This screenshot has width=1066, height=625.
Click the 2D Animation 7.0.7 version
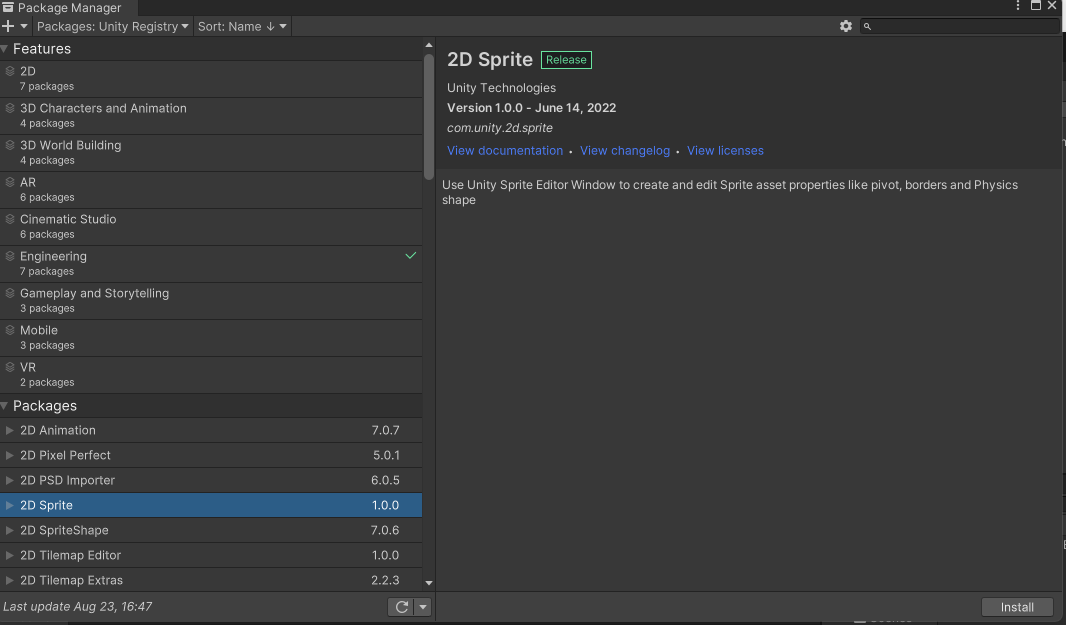[x=385, y=430]
